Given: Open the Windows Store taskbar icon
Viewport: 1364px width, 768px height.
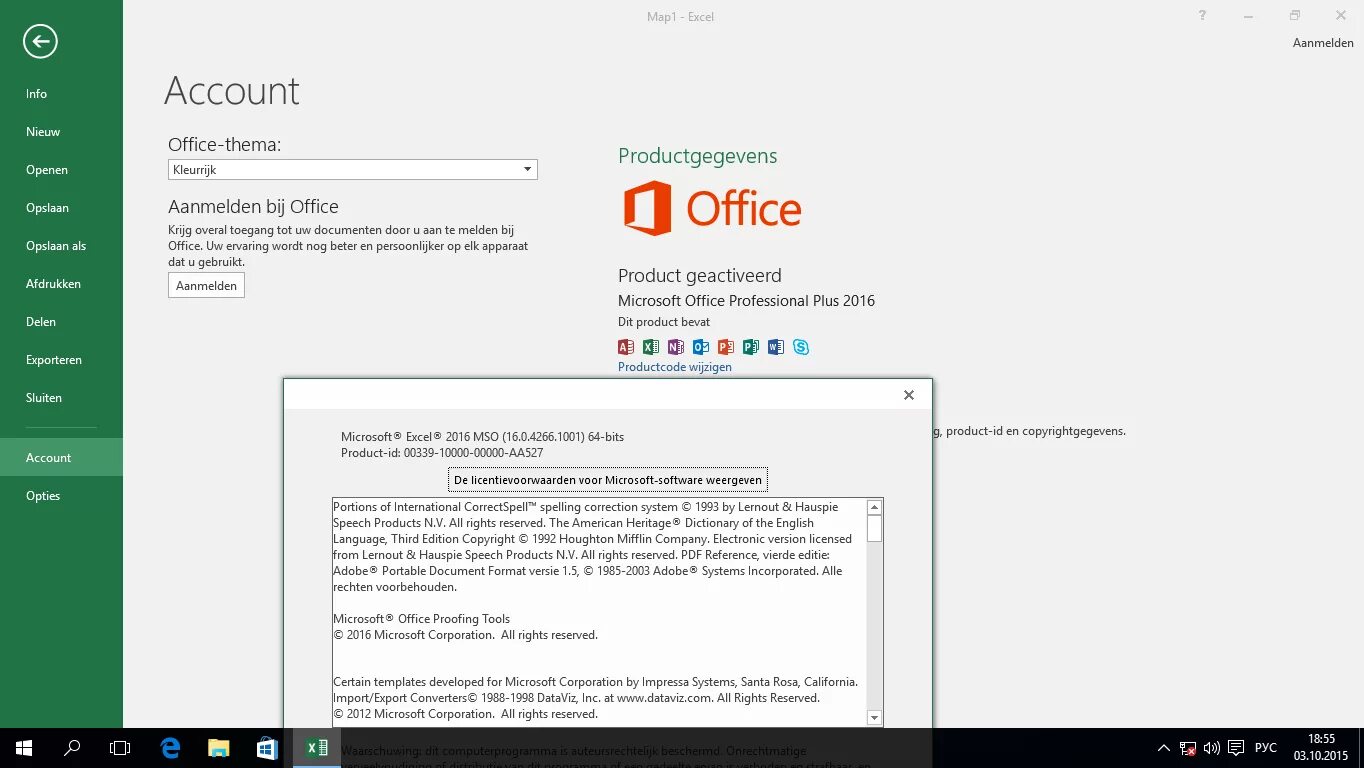Looking at the screenshot, I should click(267, 748).
